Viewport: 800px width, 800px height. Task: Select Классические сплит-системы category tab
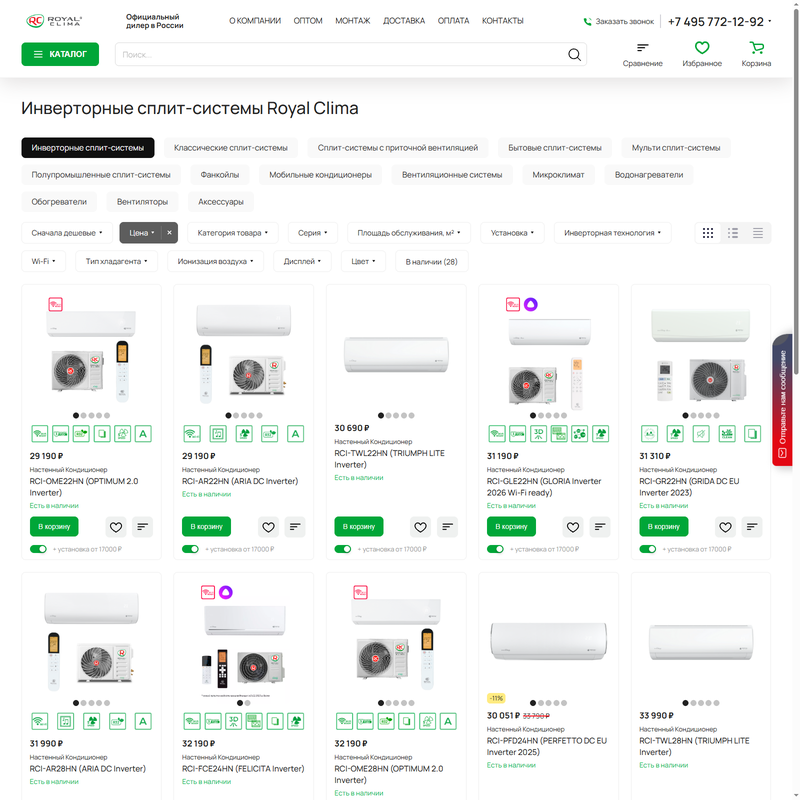tap(231, 148)
